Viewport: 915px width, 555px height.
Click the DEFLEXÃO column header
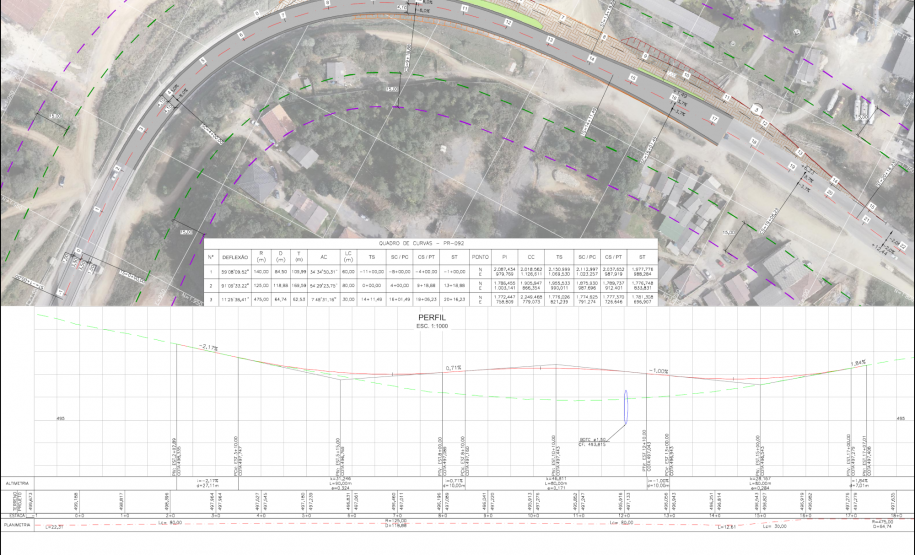click(x=235, y=257)
